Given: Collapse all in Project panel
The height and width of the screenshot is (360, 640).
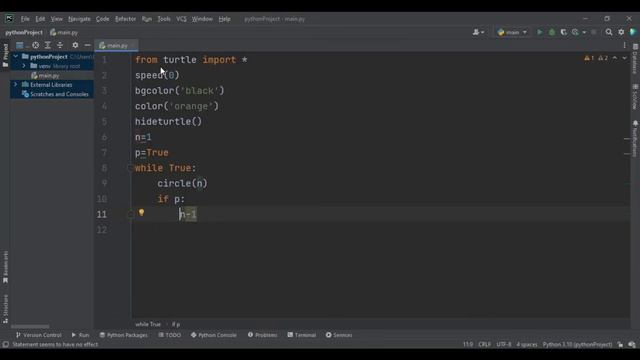Looking at the screenshot, I should click(x=60, y=45).
